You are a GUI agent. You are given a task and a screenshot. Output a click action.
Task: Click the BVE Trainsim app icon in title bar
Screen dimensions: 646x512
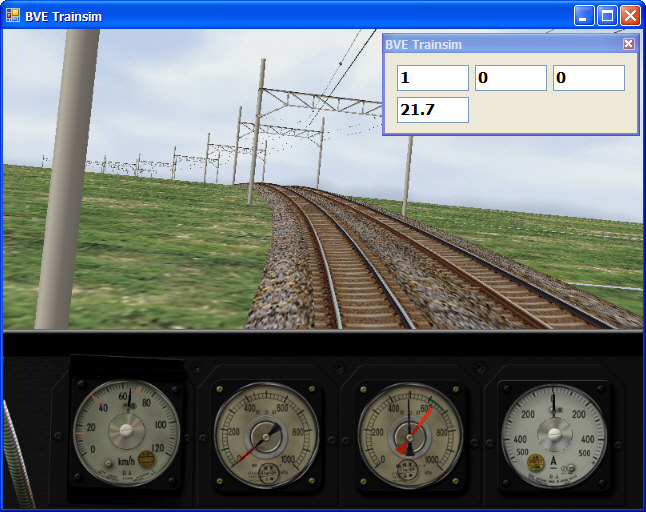click(x=13, y=16)
